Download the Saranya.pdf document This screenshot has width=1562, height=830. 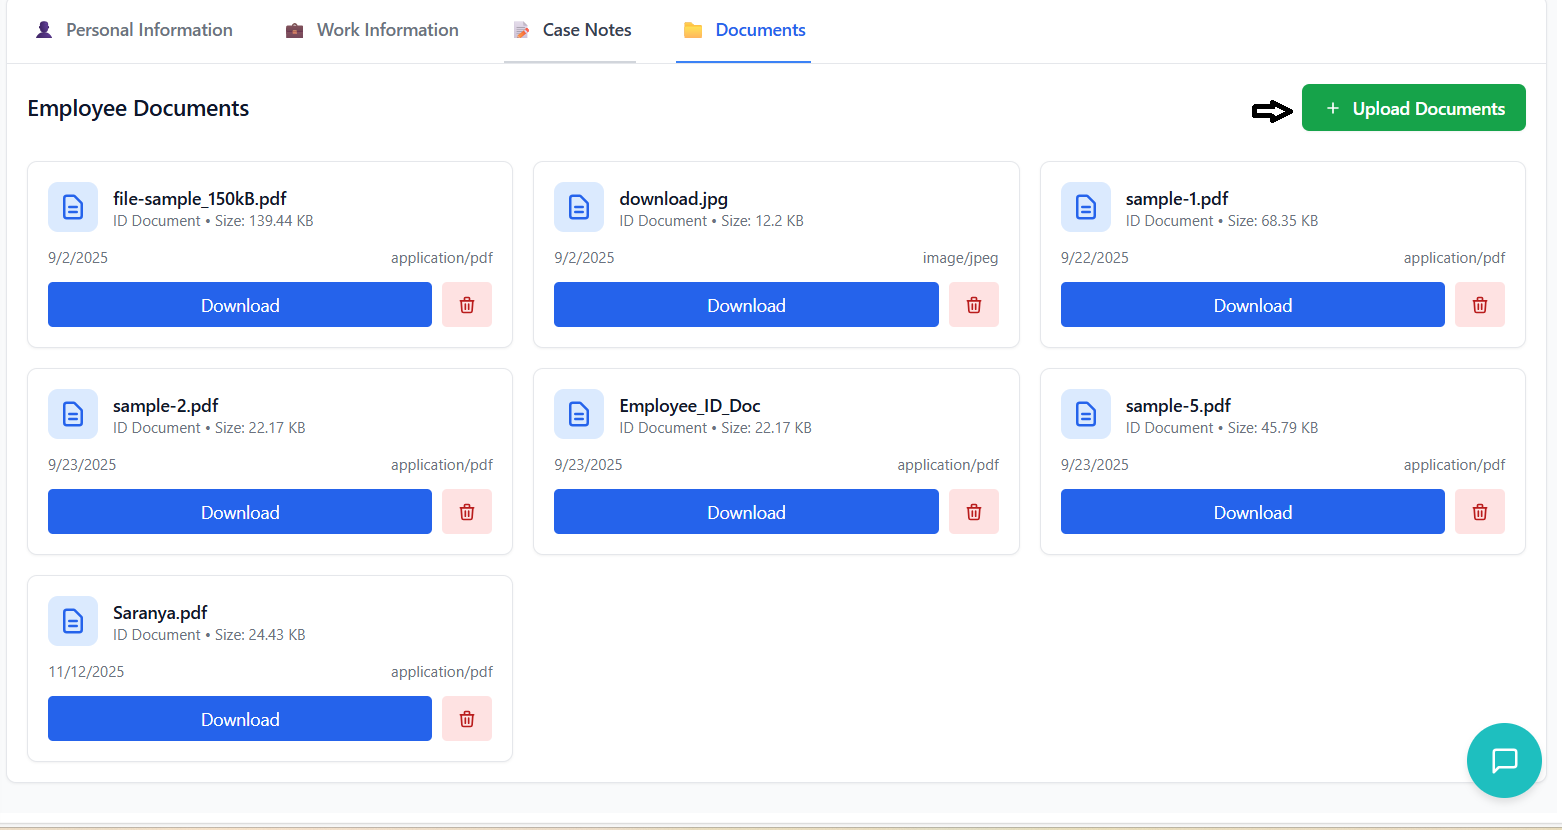pyautogui.click(x=240, y=719)
